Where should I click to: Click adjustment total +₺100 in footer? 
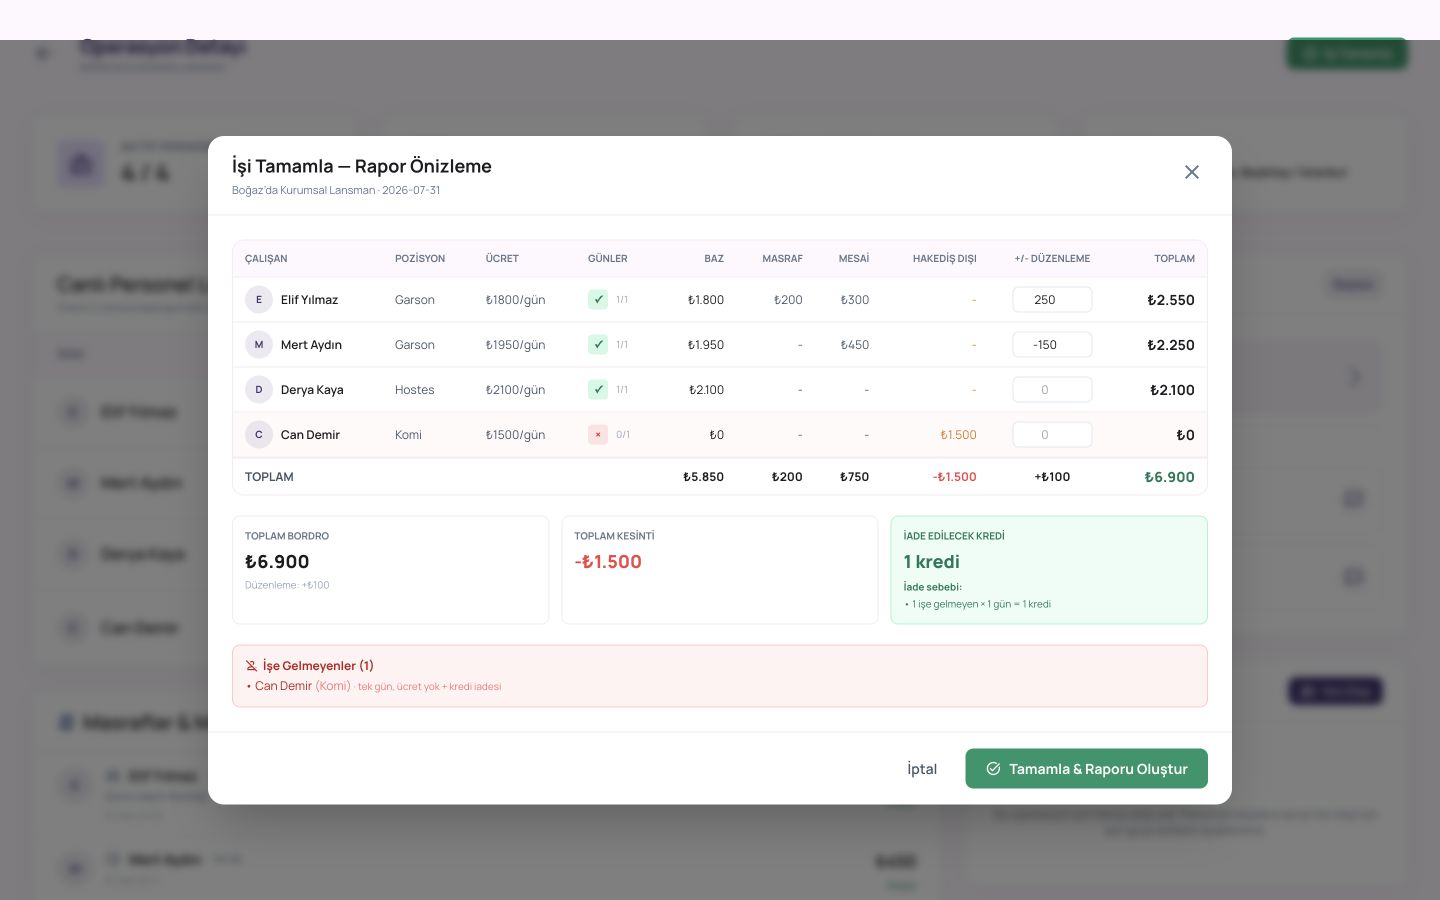[1052, 477]
